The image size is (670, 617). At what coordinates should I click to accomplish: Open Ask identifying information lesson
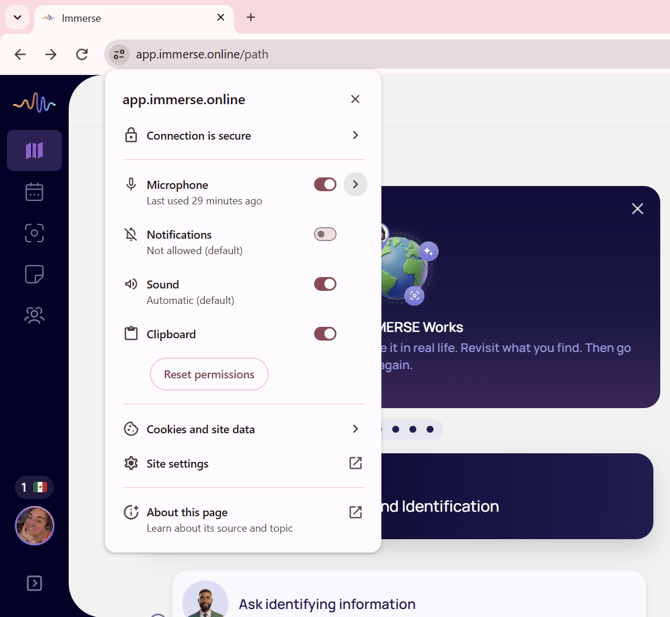(409, 594)
